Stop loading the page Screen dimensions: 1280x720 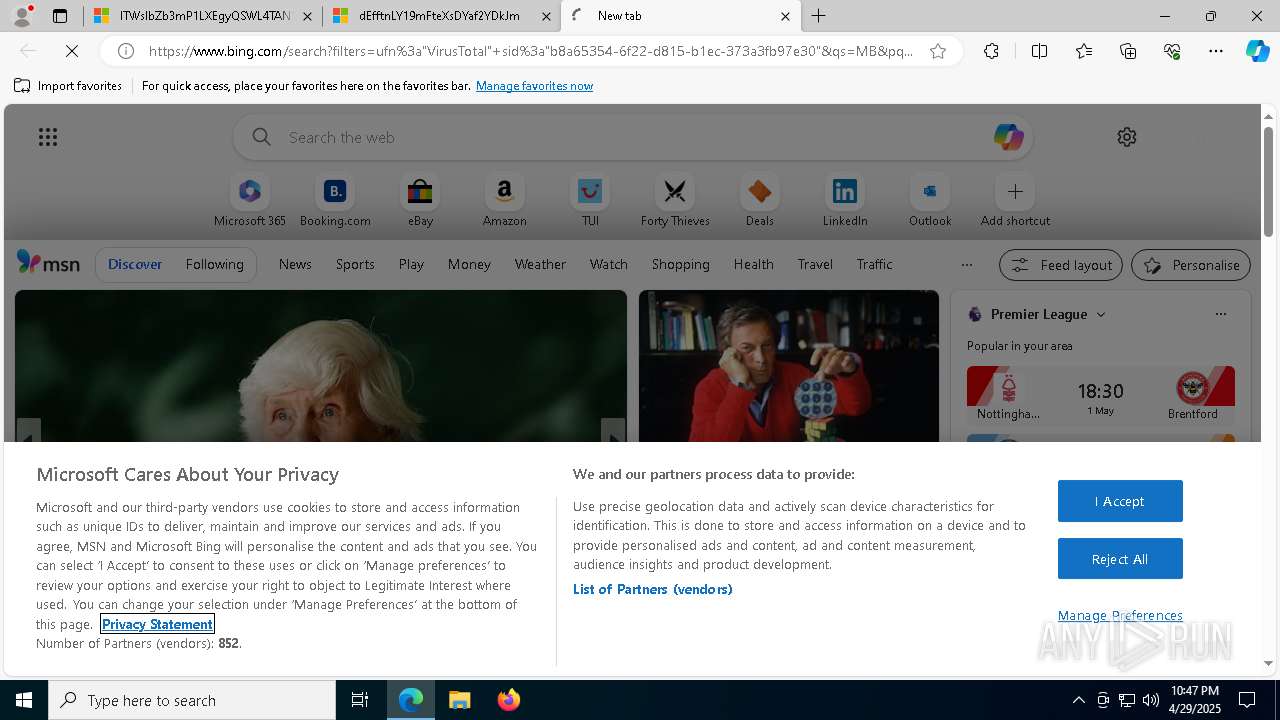click(72, 51)
